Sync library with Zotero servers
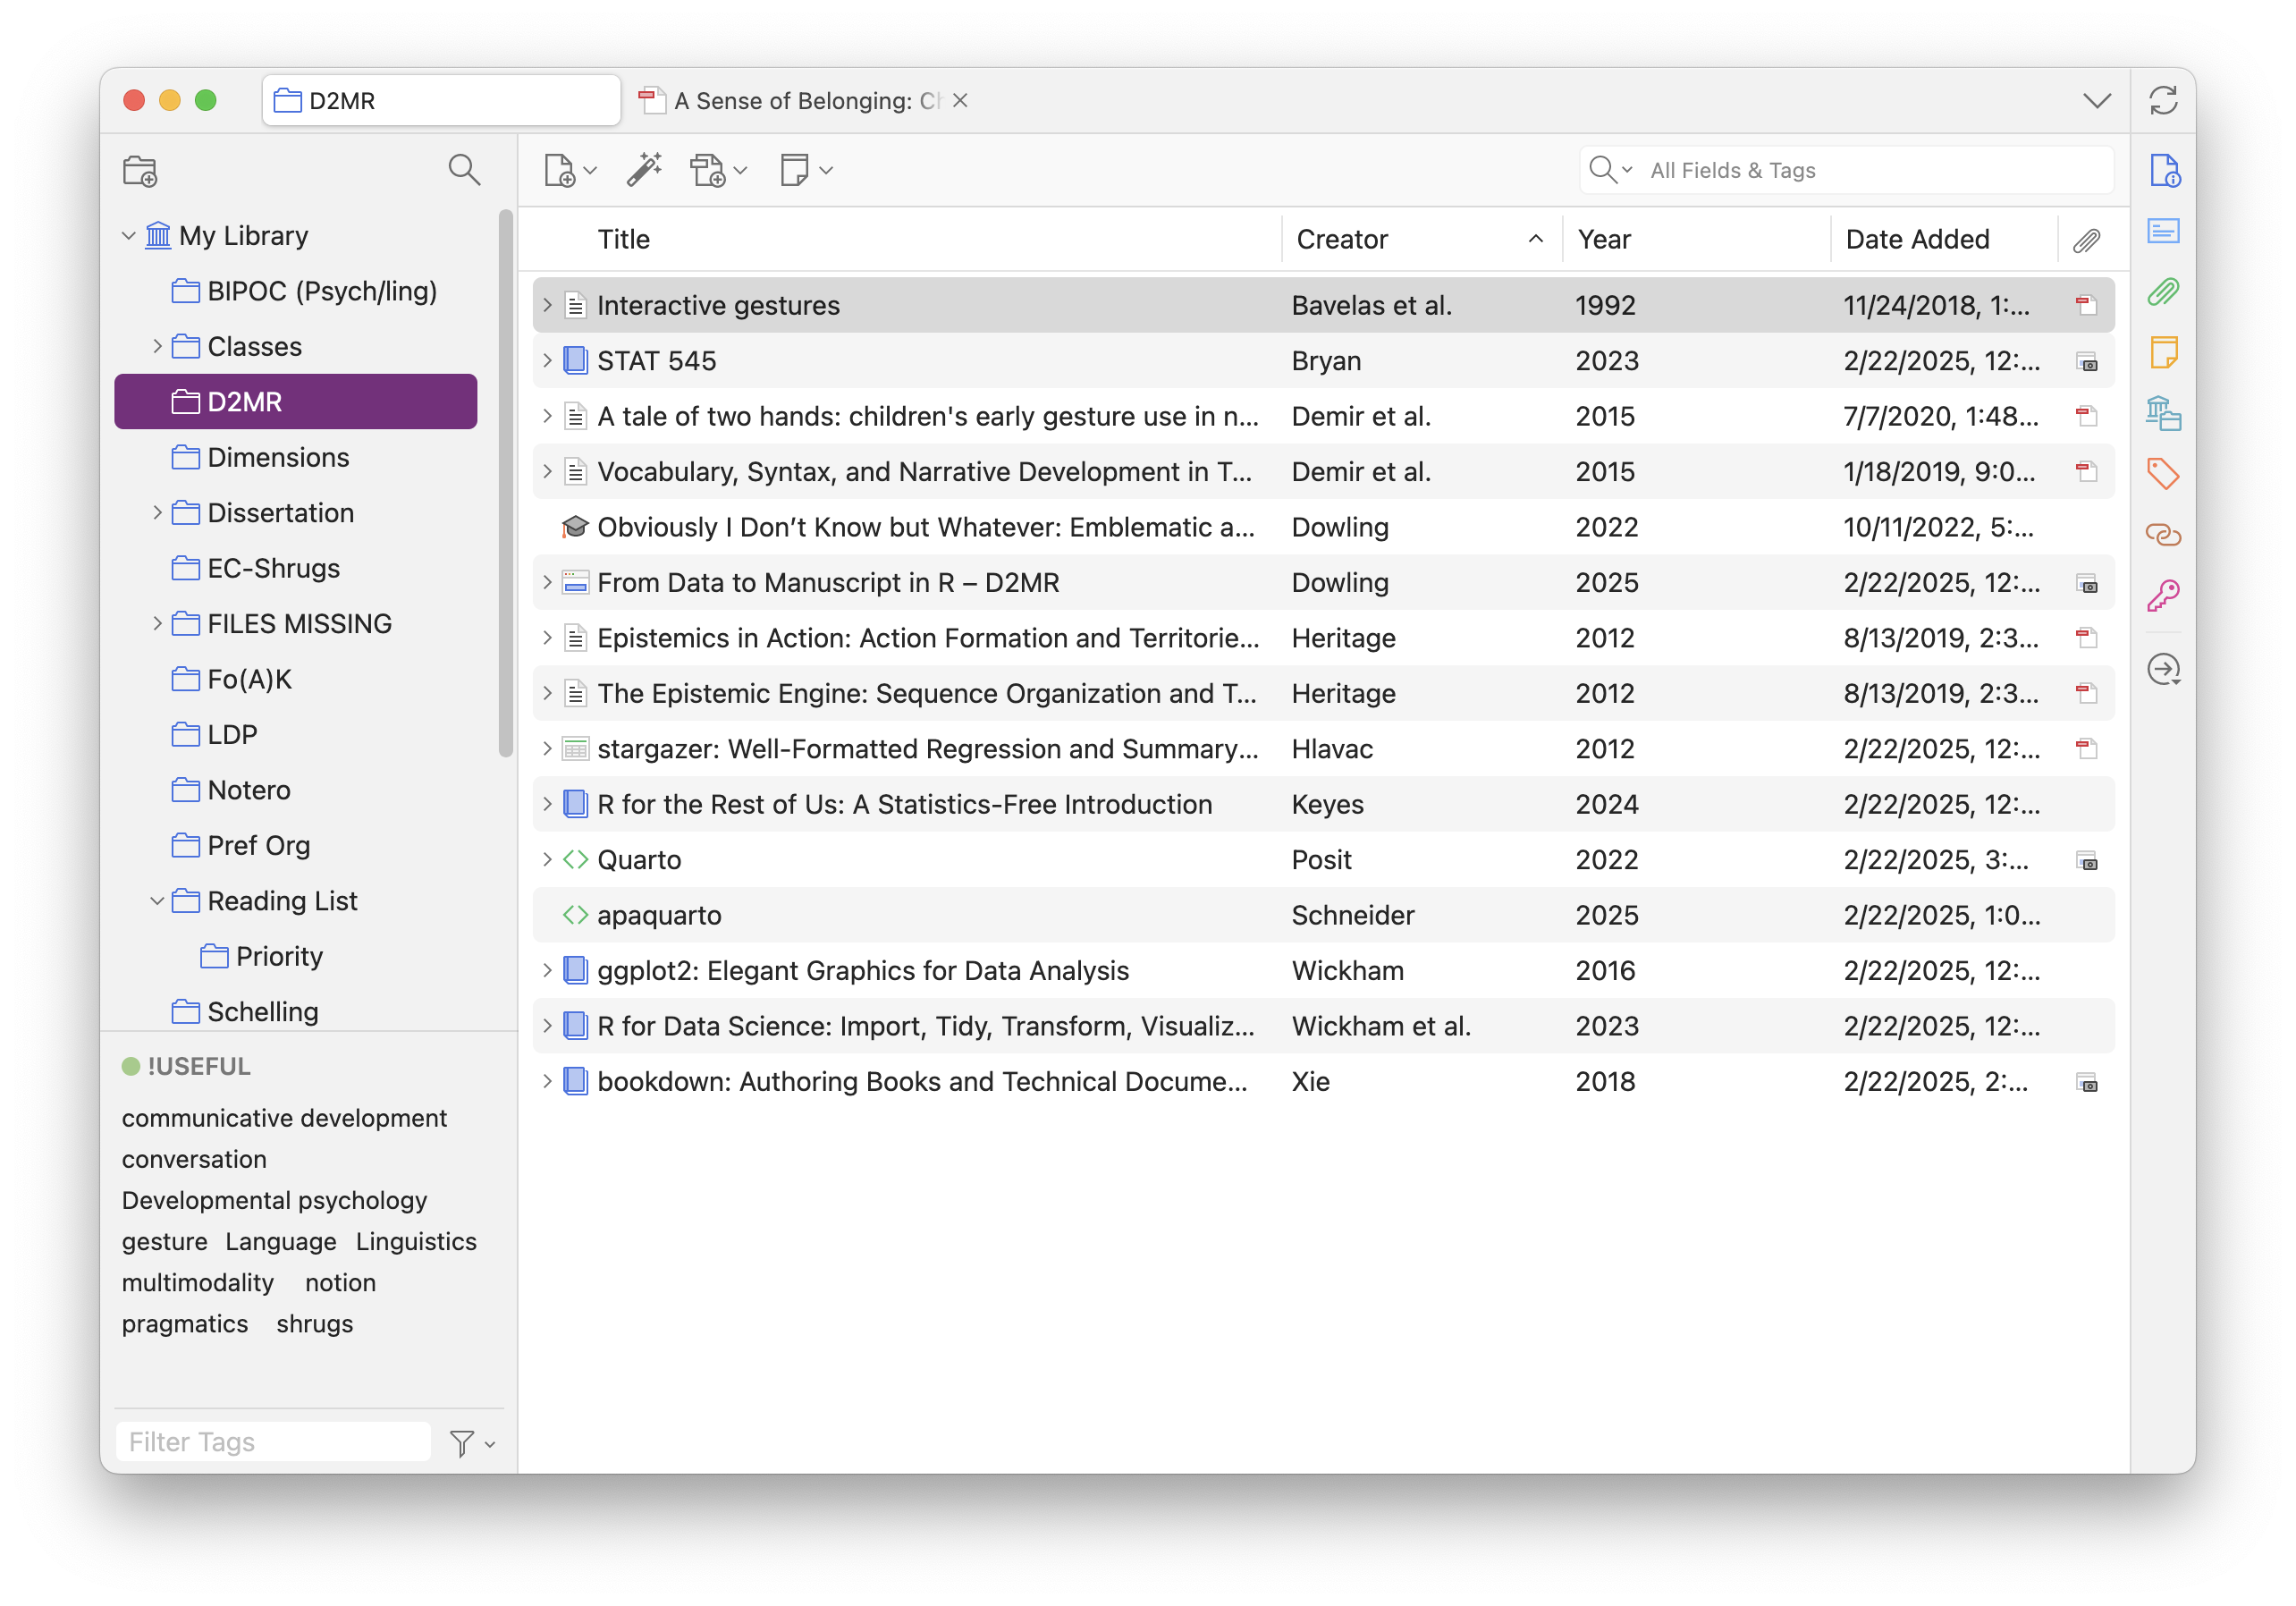The height and width of the screenshot is (1606, 2296). [x=2164, y=100]
